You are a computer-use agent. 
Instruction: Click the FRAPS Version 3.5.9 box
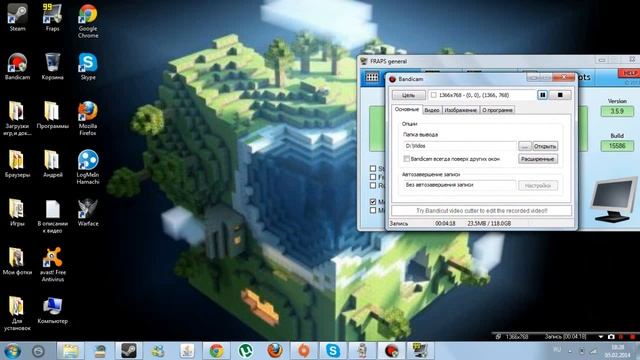coord(617,111)
